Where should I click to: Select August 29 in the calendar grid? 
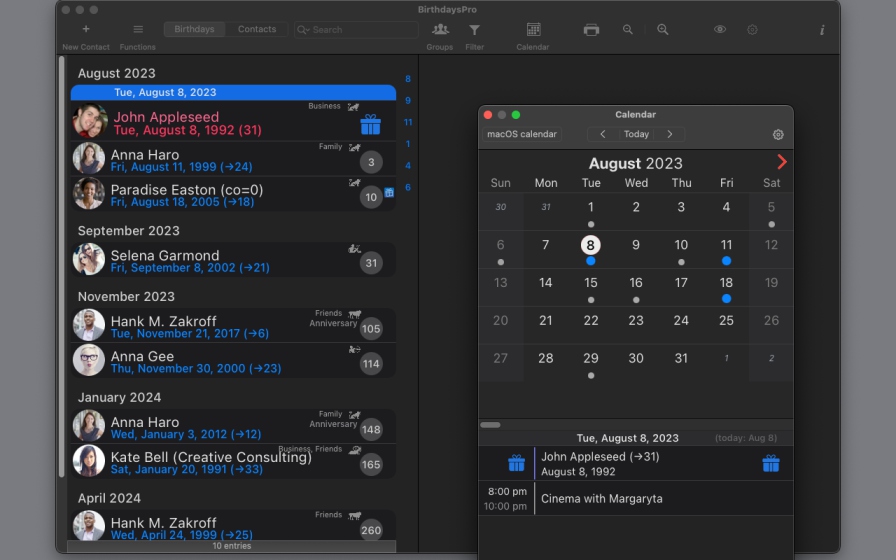590,363
